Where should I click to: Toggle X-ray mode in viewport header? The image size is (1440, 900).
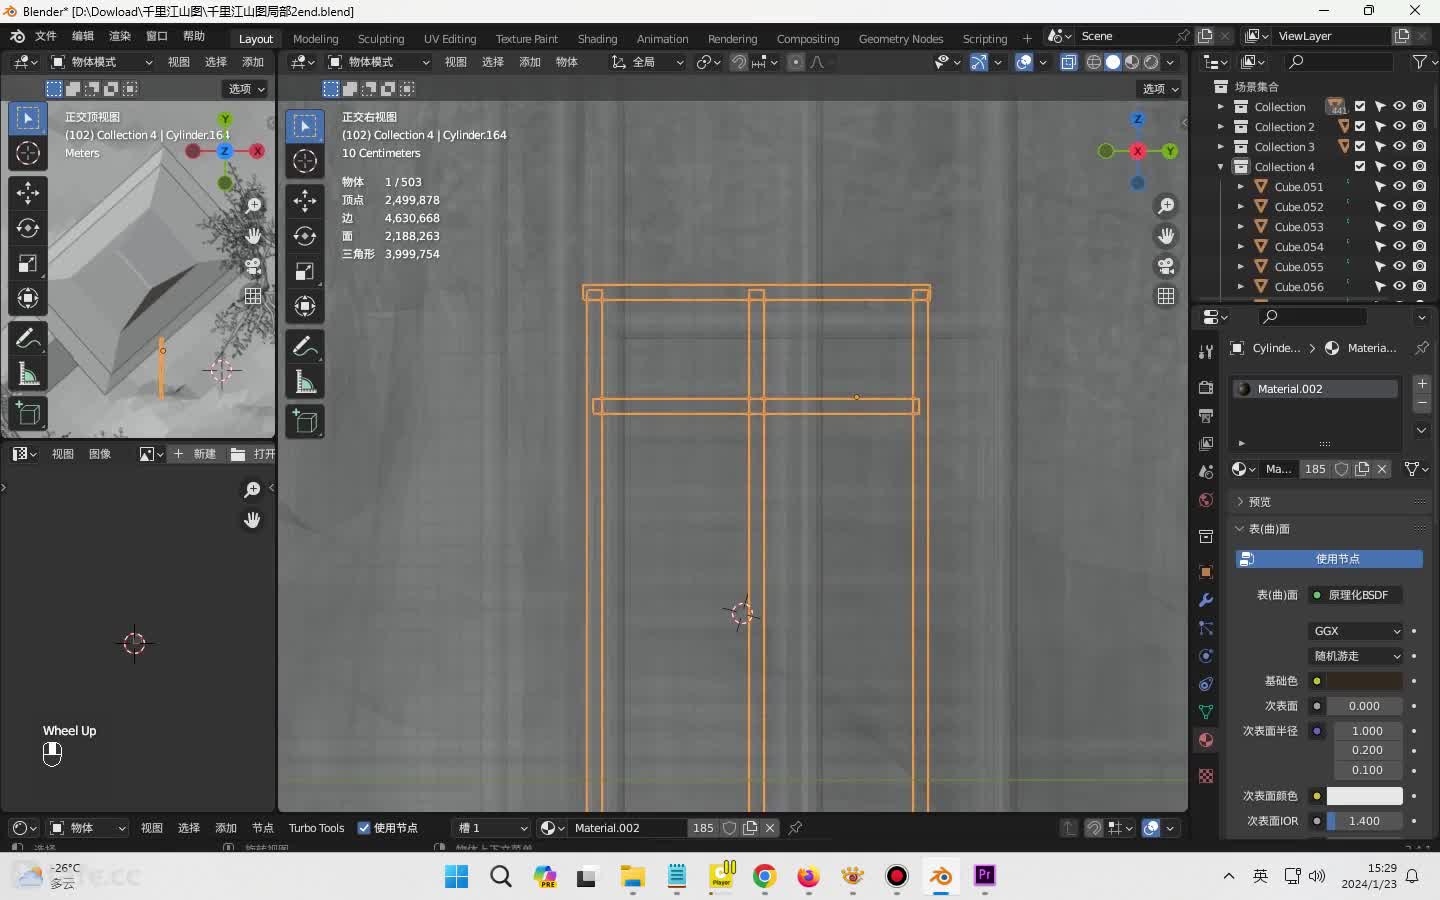[x=1068, y=62]
